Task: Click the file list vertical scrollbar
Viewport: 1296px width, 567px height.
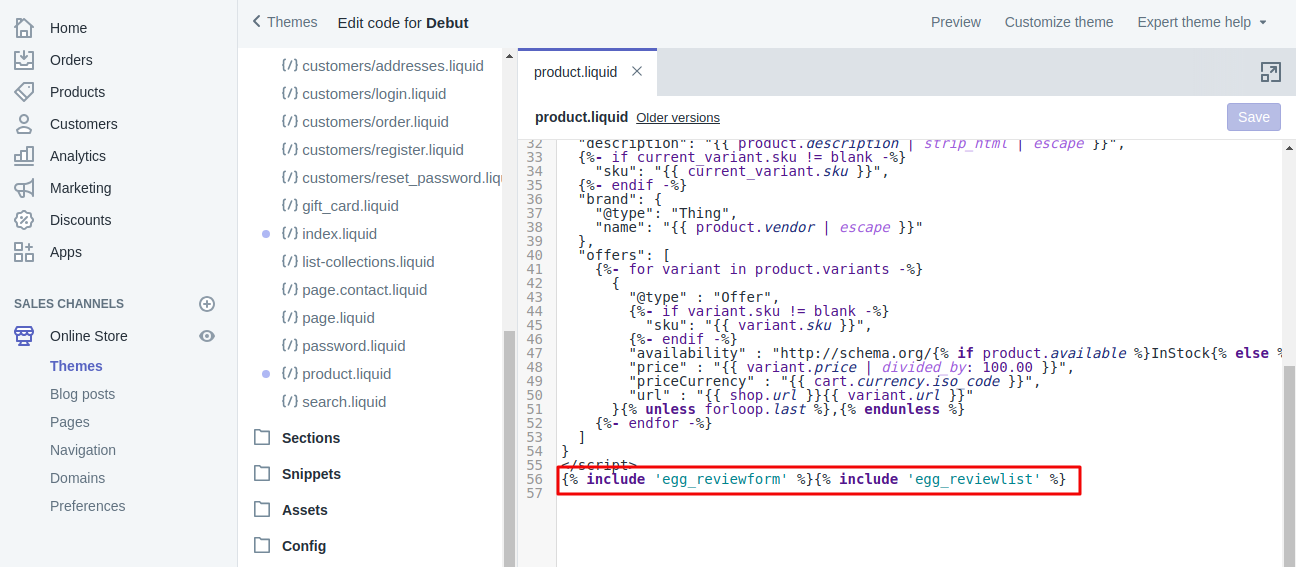Action: pyautogui.click(x=509, y=448)
